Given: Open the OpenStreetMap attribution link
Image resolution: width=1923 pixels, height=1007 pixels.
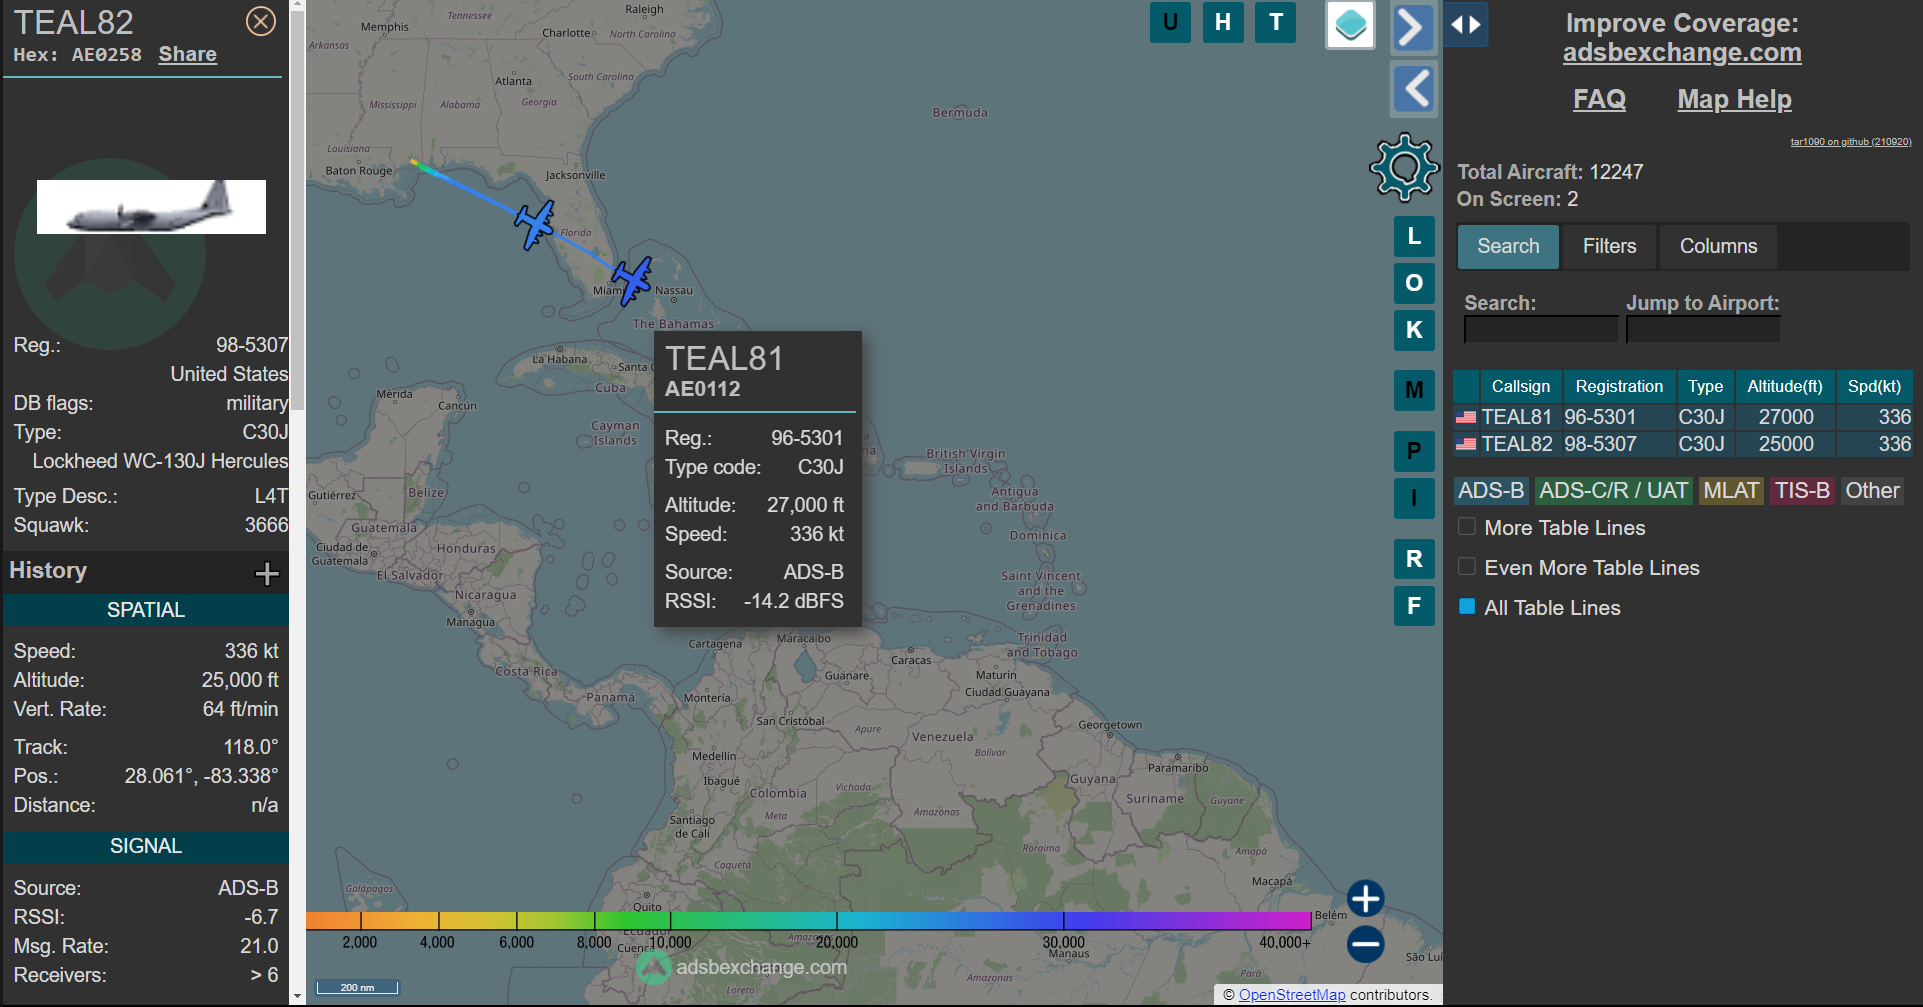Looking at the screenshot, I should (1291, 995).
